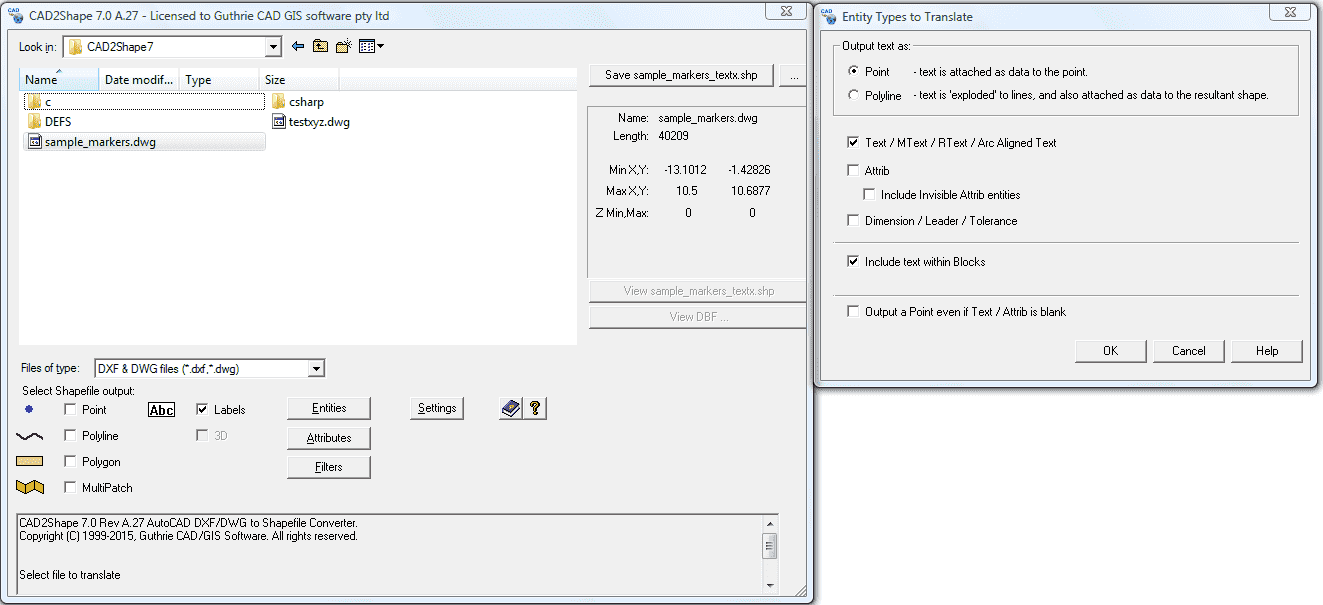Viewport: 1323px width, 605px height.
Task: Sort by the Name column header
Action: coord(59,80)
